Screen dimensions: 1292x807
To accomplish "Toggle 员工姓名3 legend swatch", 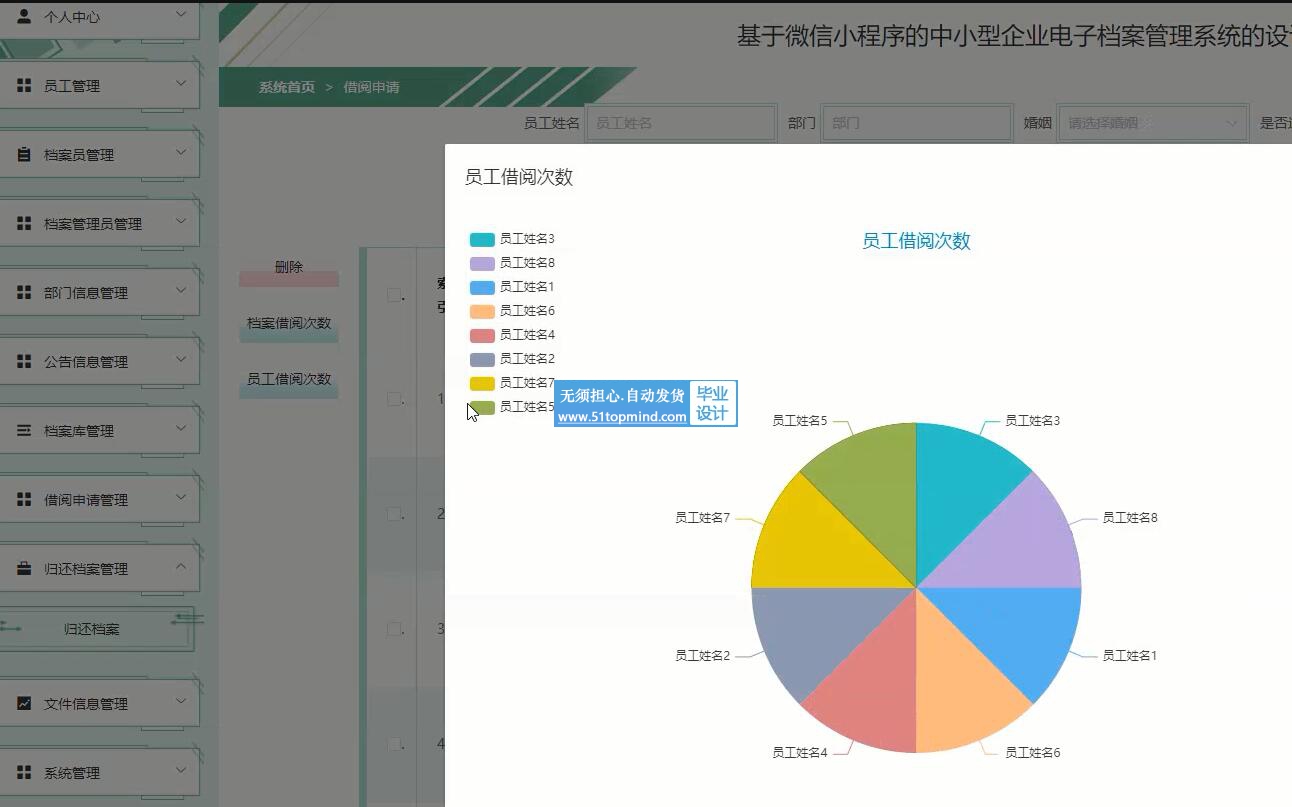I will click(482, 239).
